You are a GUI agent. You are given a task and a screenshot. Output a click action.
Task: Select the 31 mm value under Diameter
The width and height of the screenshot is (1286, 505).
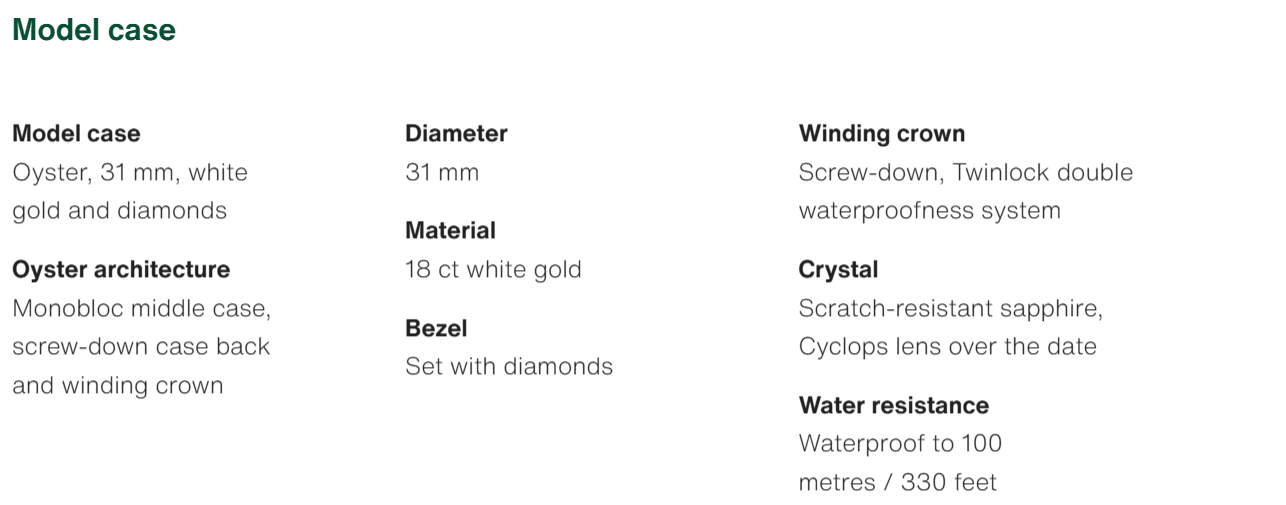[x=442, y=172]
